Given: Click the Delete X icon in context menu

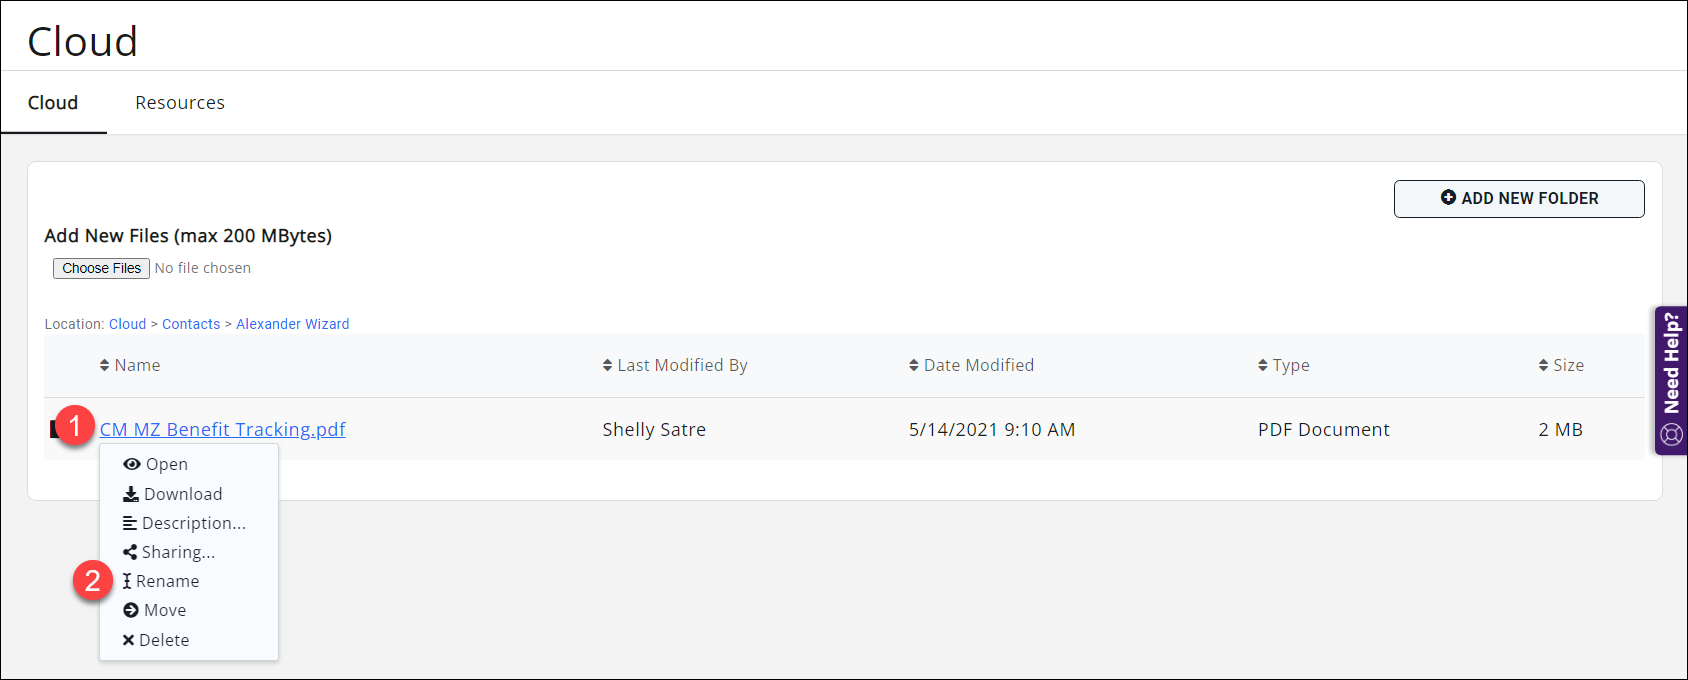Looking at the screenshot, I should tap(129, 639).
